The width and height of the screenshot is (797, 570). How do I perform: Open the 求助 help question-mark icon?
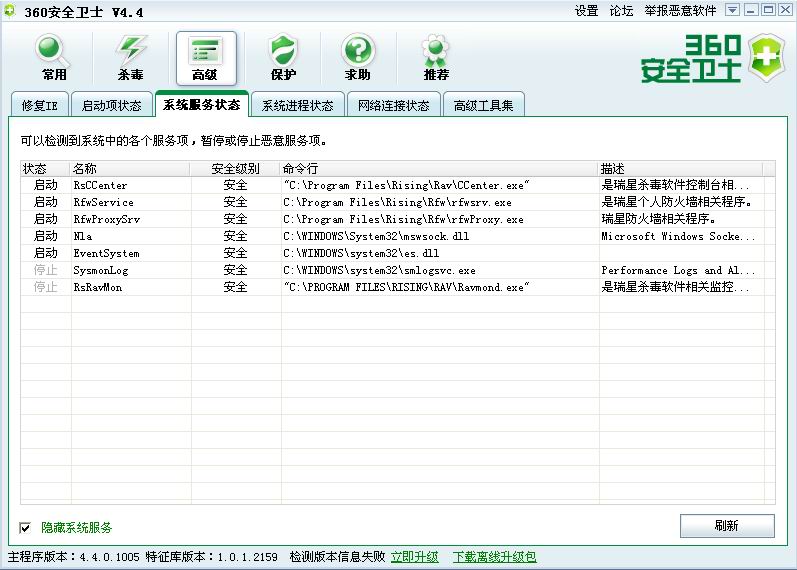(x=358, y=57)
